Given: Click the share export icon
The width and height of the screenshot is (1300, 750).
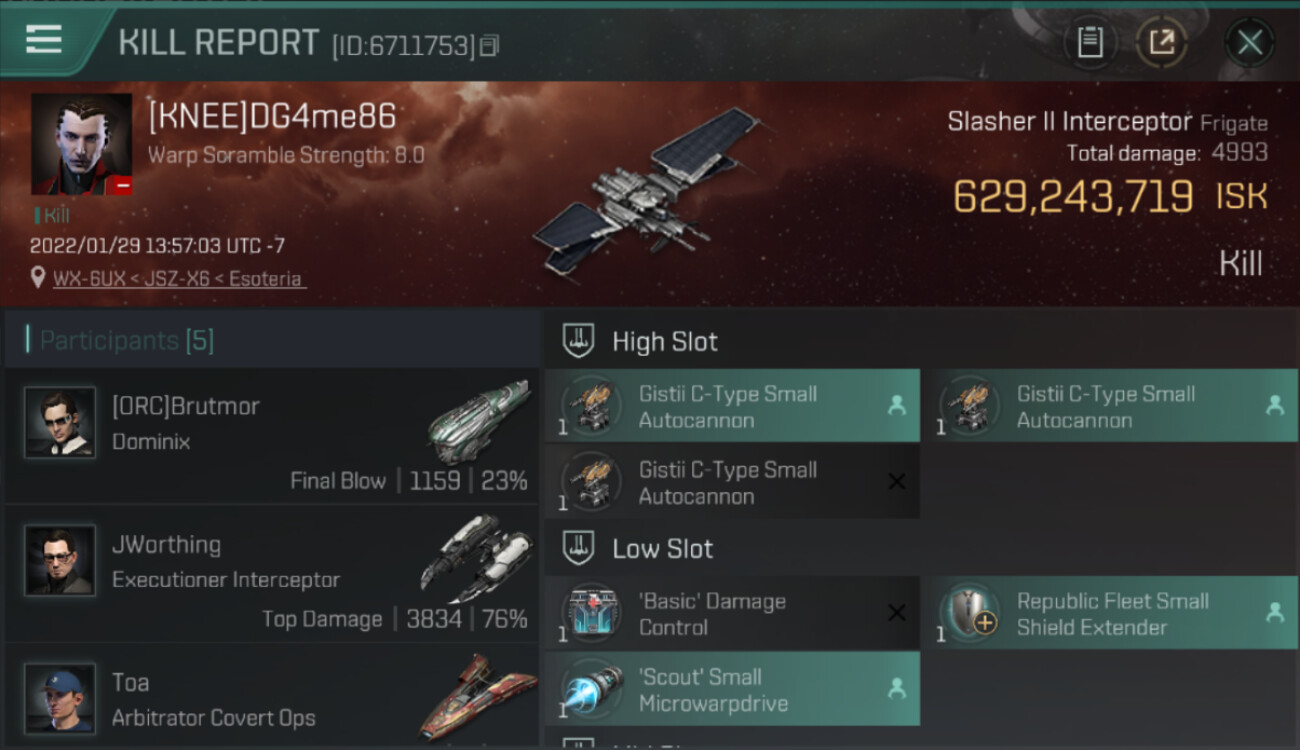Looking at the screenshot, I should pyautogui.click(x=1161, y=42).
